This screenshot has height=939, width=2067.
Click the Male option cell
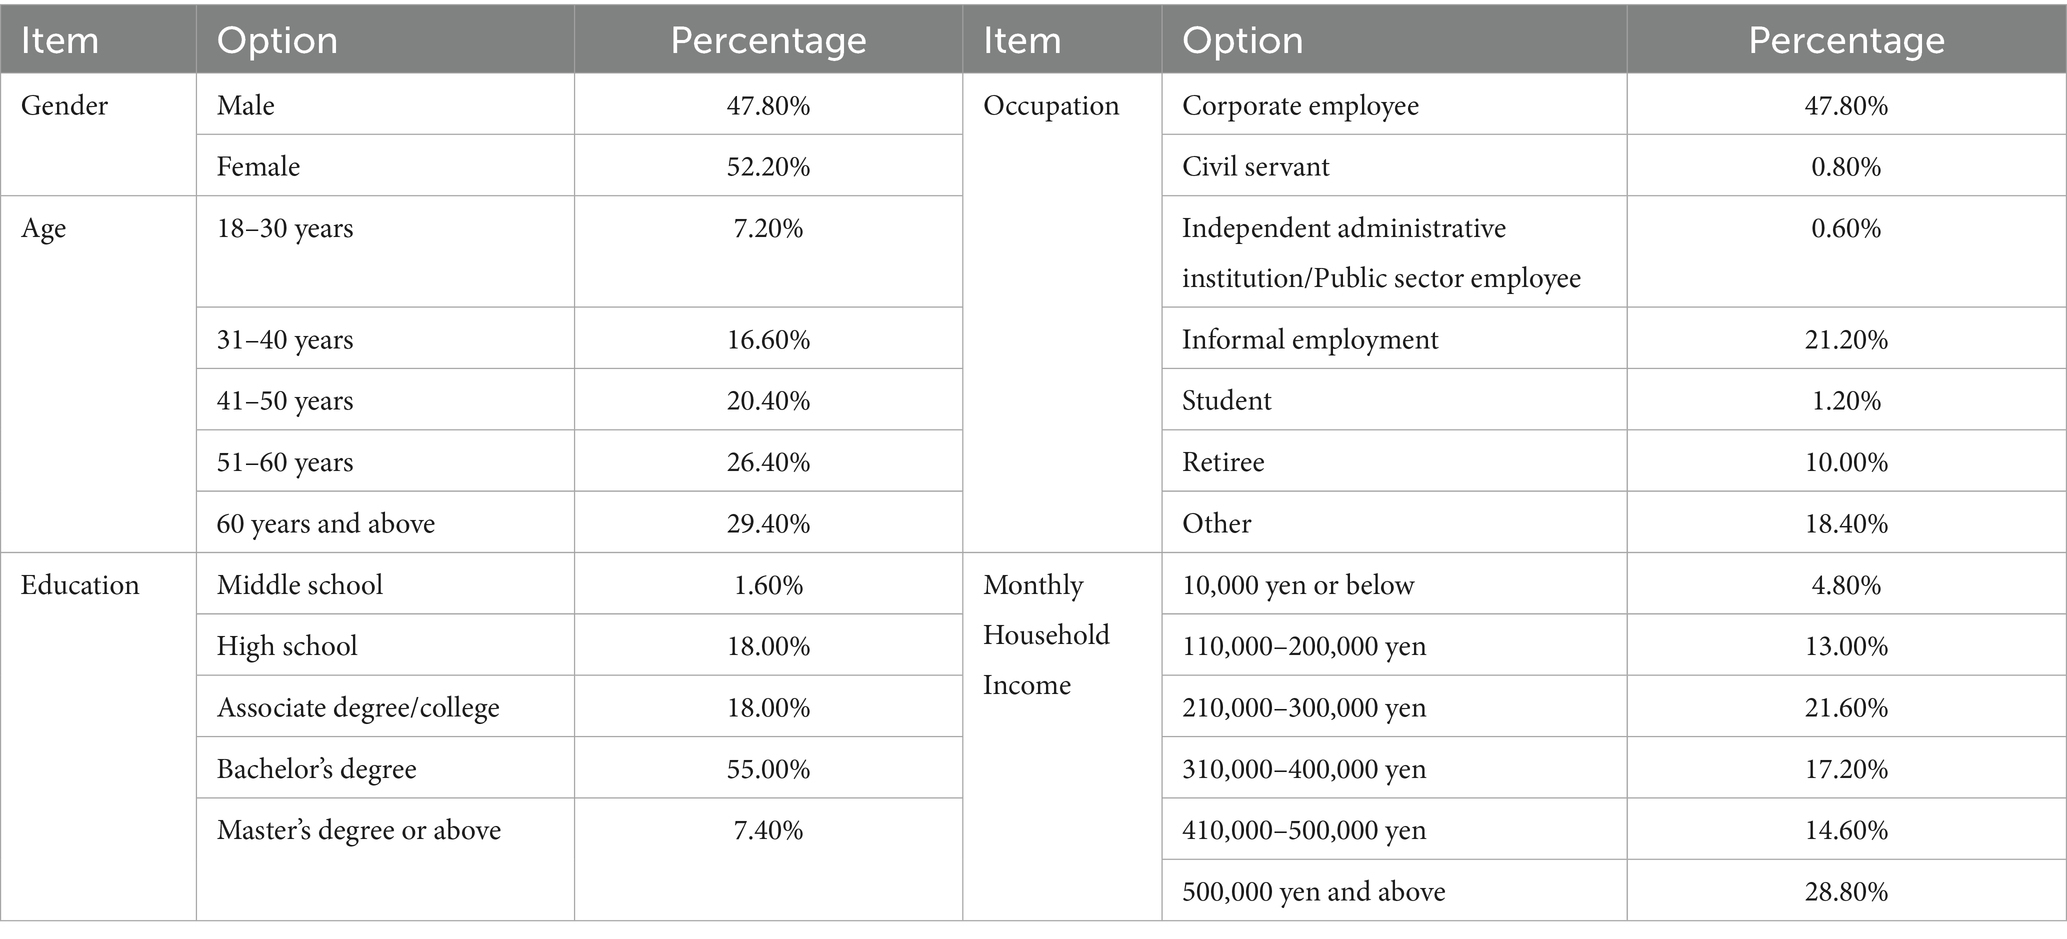pos(246,106)
